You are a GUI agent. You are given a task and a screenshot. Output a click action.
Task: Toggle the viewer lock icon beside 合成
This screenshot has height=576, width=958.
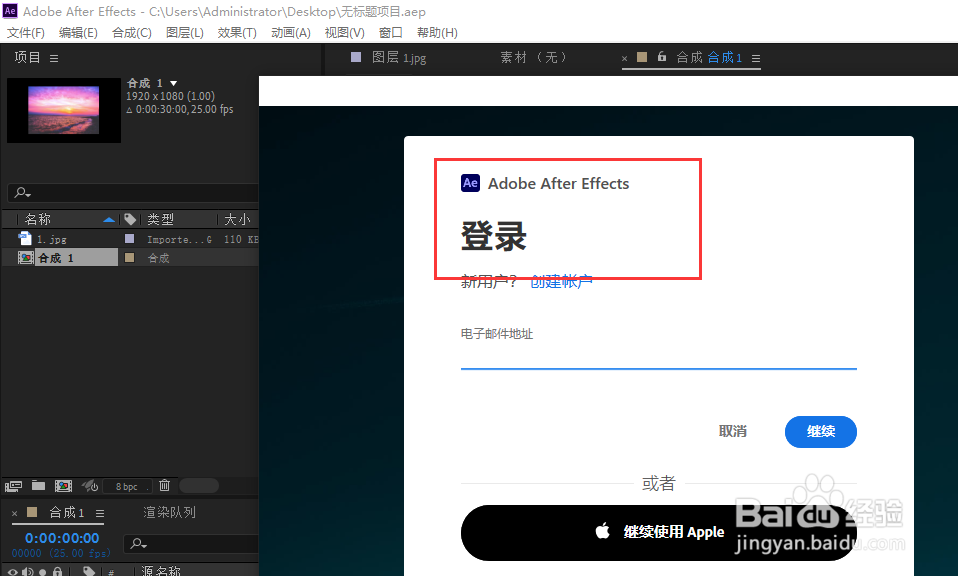[662, 57]
